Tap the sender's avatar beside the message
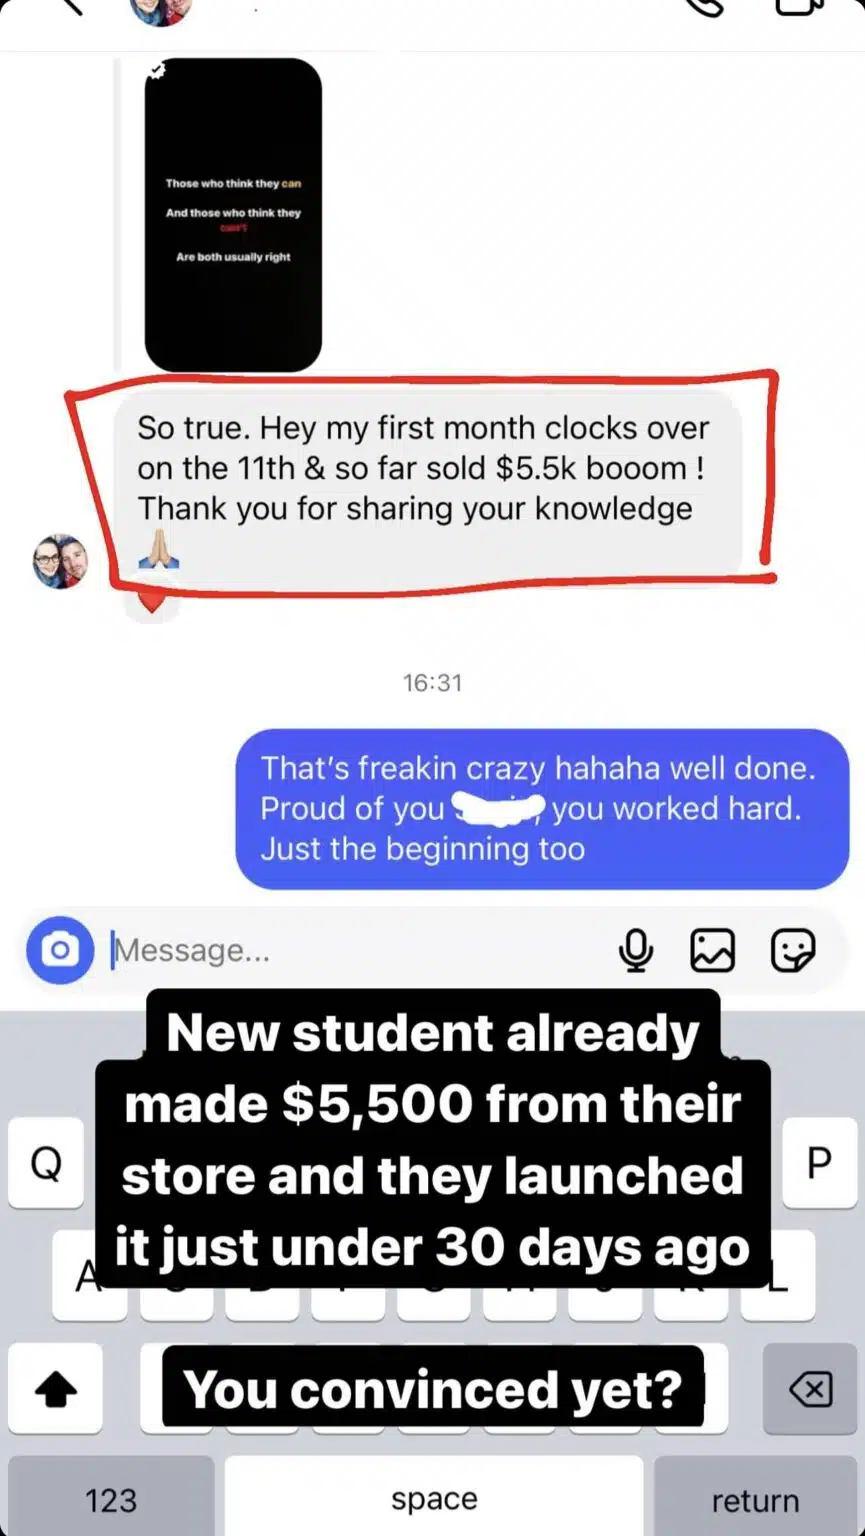Image resolution: width=865 pixels, height=1536 pixels. (60, 561)
